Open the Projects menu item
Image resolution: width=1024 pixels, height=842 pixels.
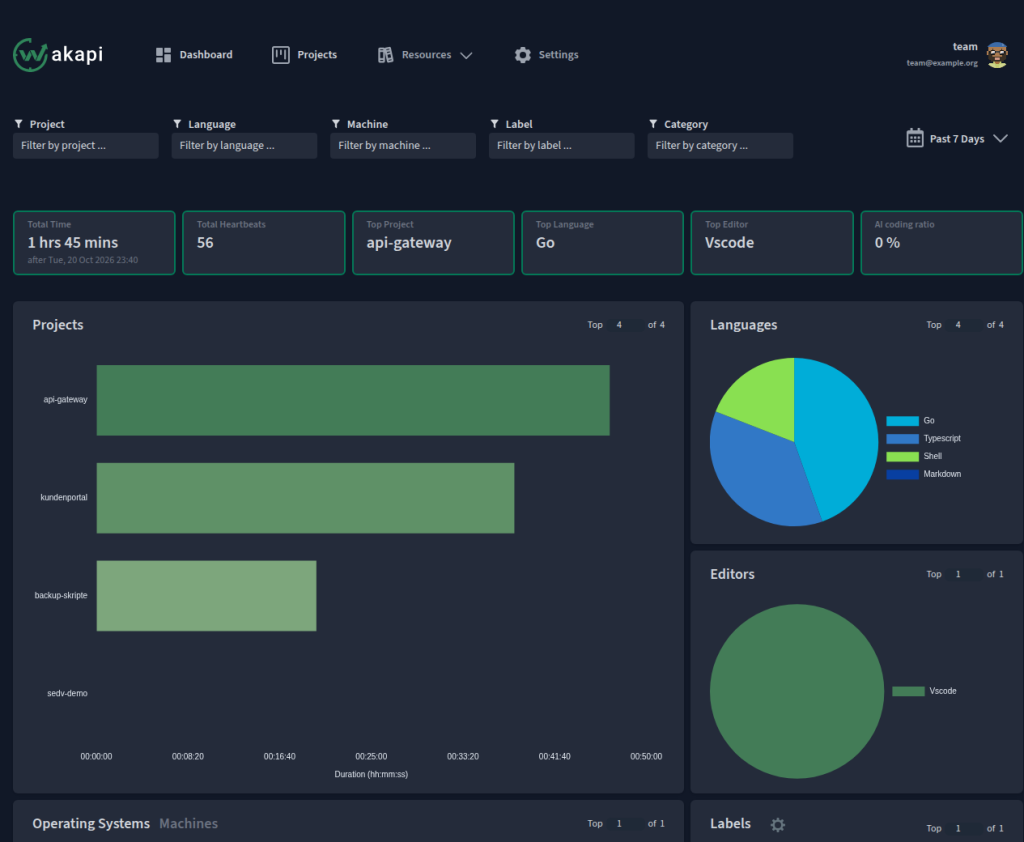304,55
